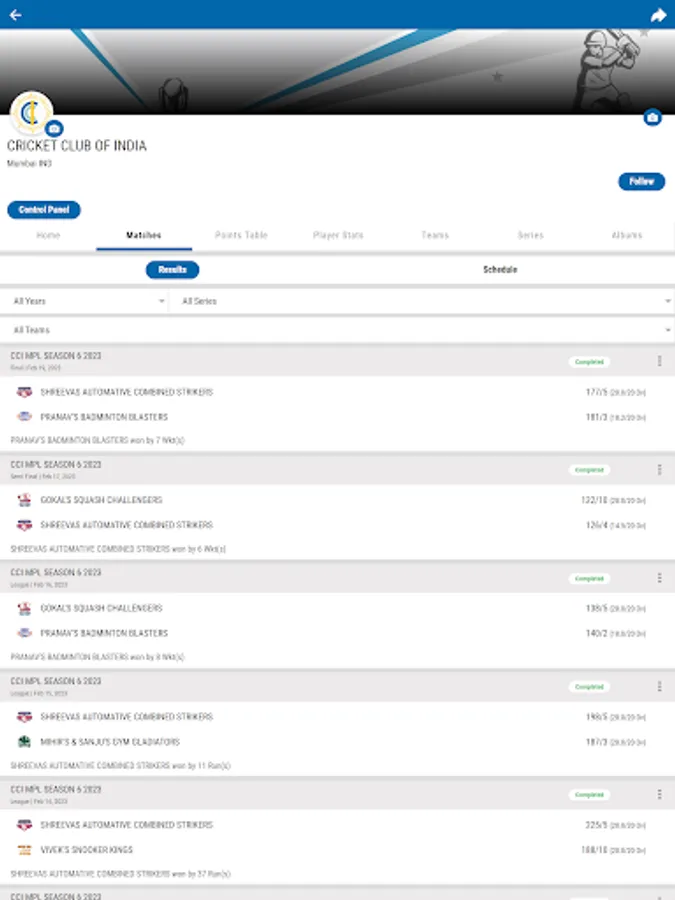This screenshot has height=900, width=675.
Task: Open Mihir's & Sanju's Gym Gladiators team name
Action: 110,742
